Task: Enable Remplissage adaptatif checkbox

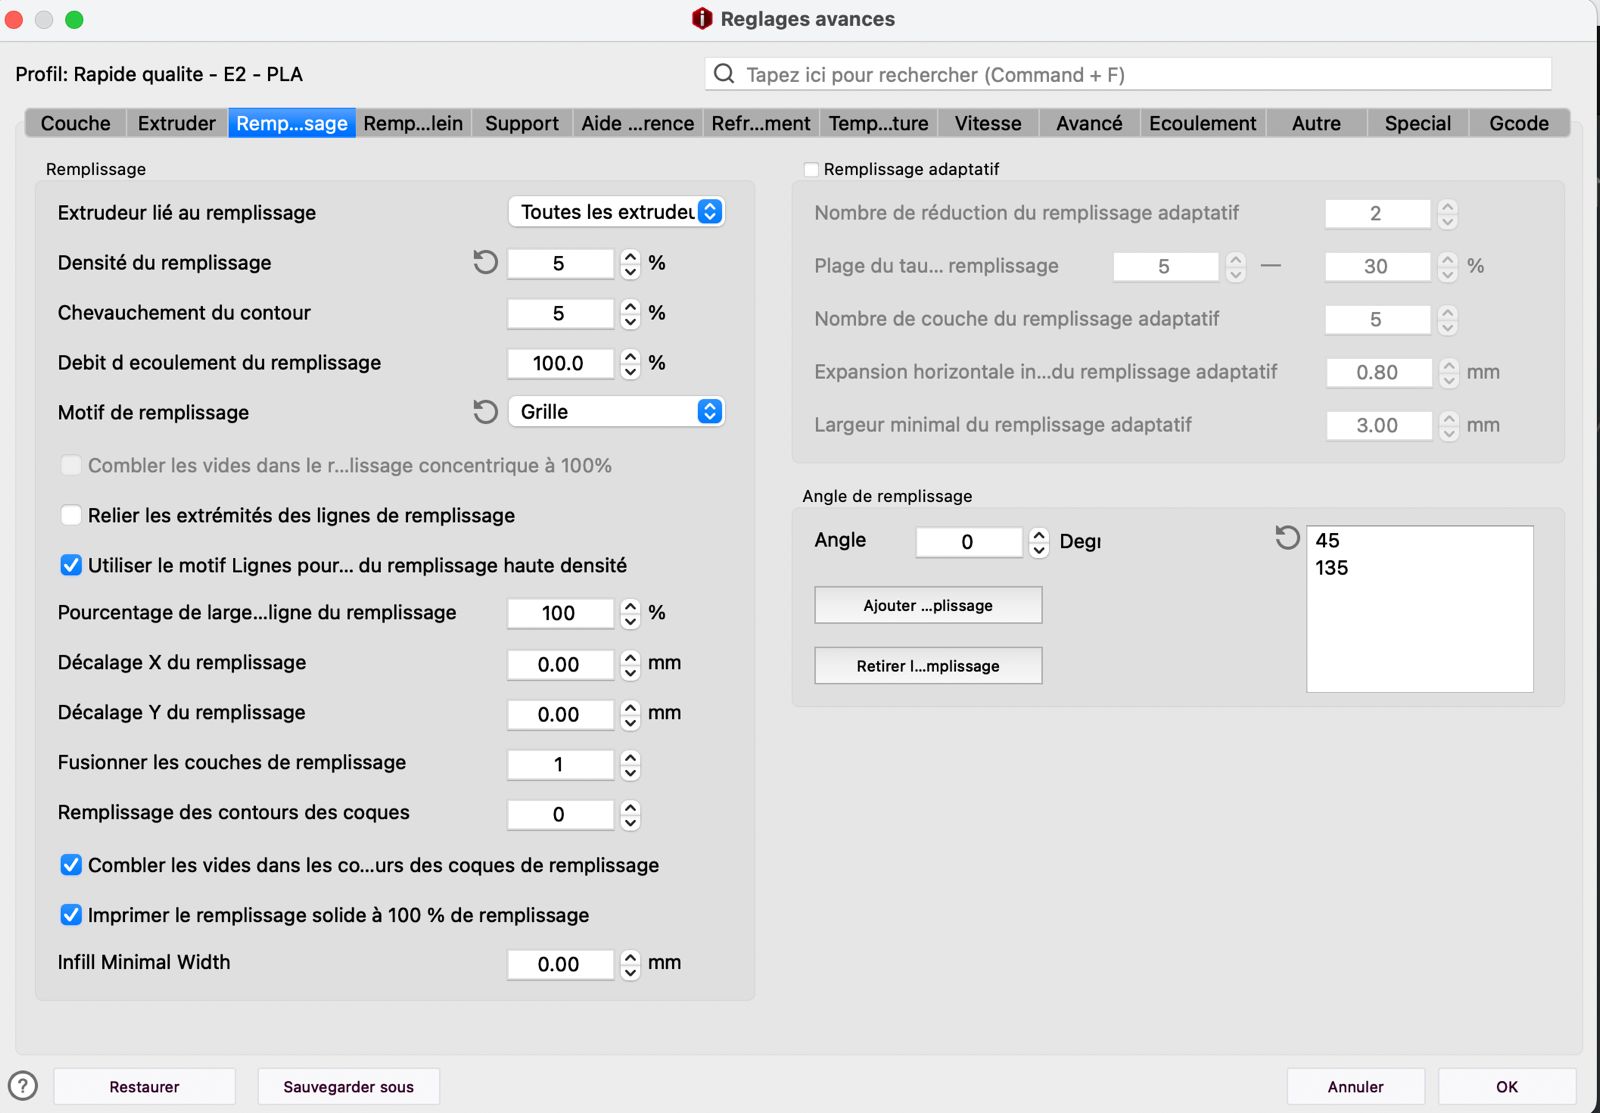Action: (811, 170)
